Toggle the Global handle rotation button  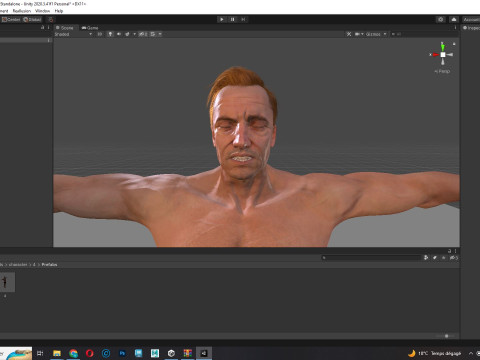pyautogui.click(x=32, y=20)
